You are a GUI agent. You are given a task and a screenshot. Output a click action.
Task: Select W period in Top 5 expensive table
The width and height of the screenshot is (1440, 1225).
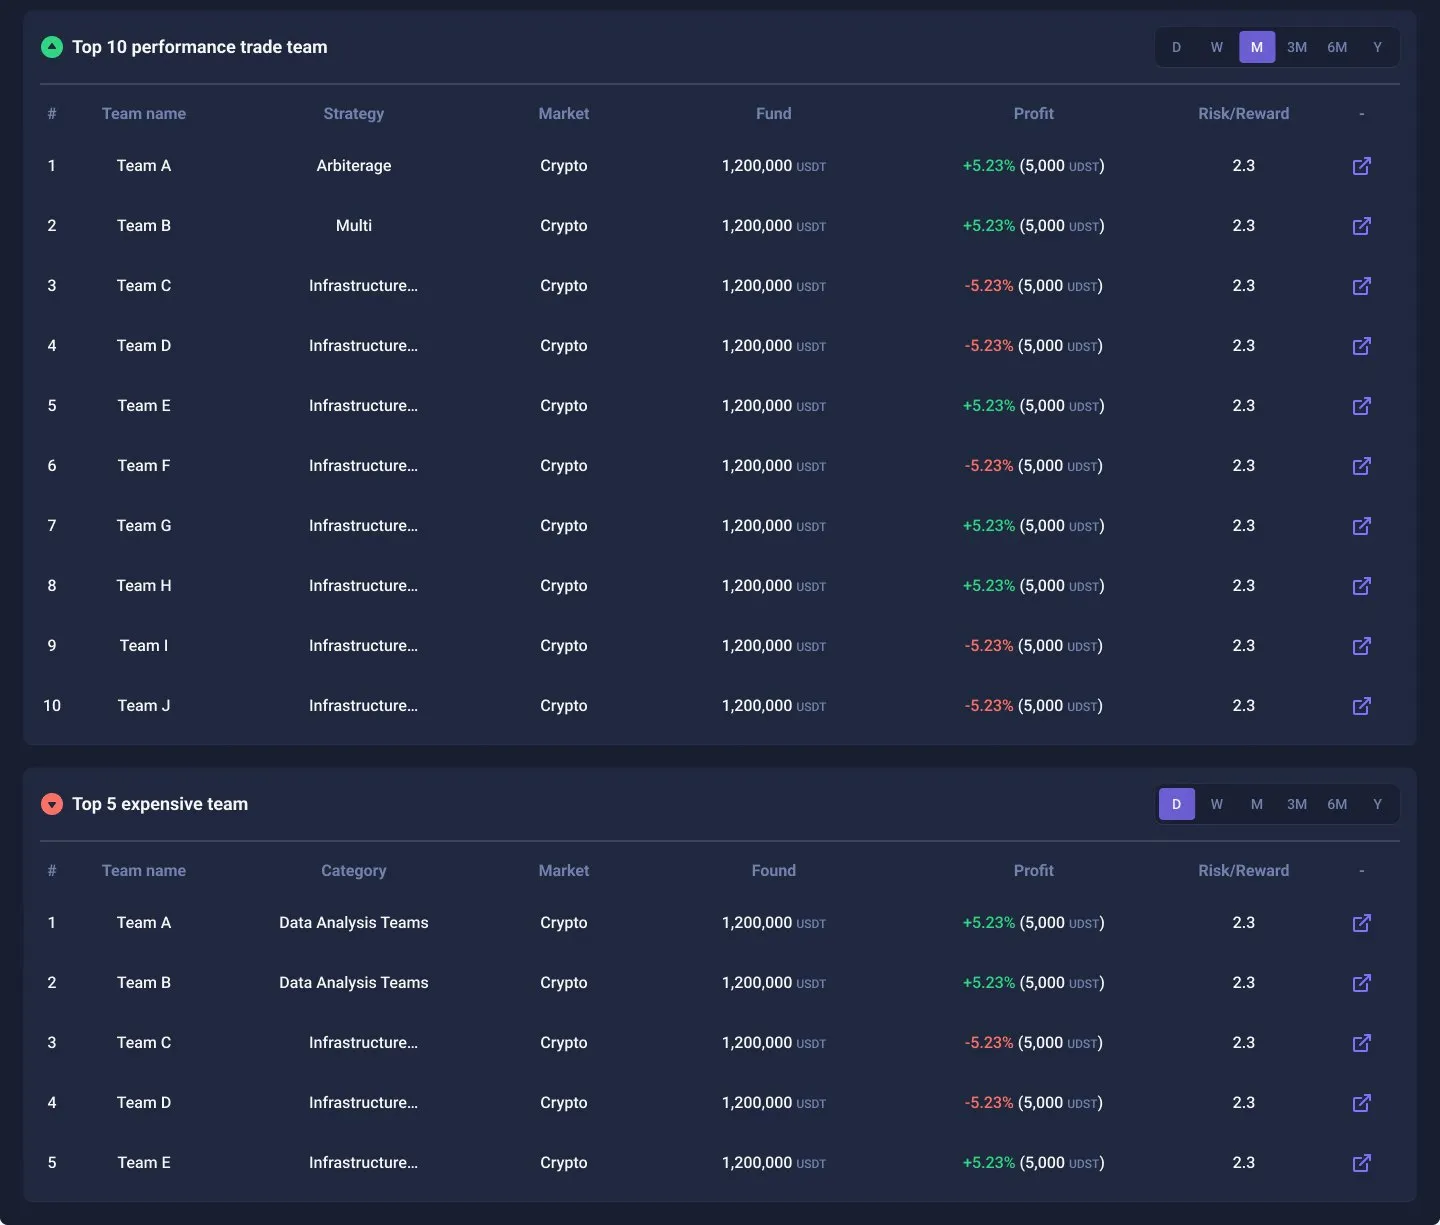(x=1217, y=804)
